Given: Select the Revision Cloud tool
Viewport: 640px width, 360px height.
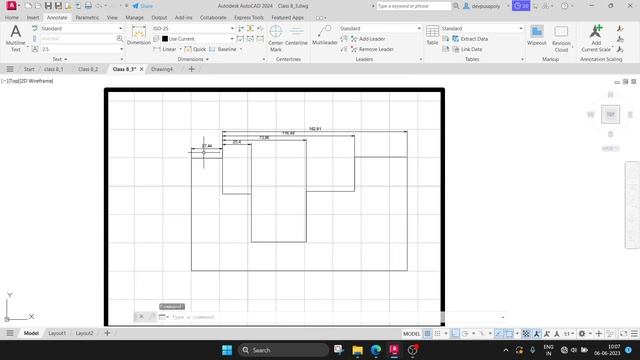Looking at the screenshot, I should [x=561, y=38].
